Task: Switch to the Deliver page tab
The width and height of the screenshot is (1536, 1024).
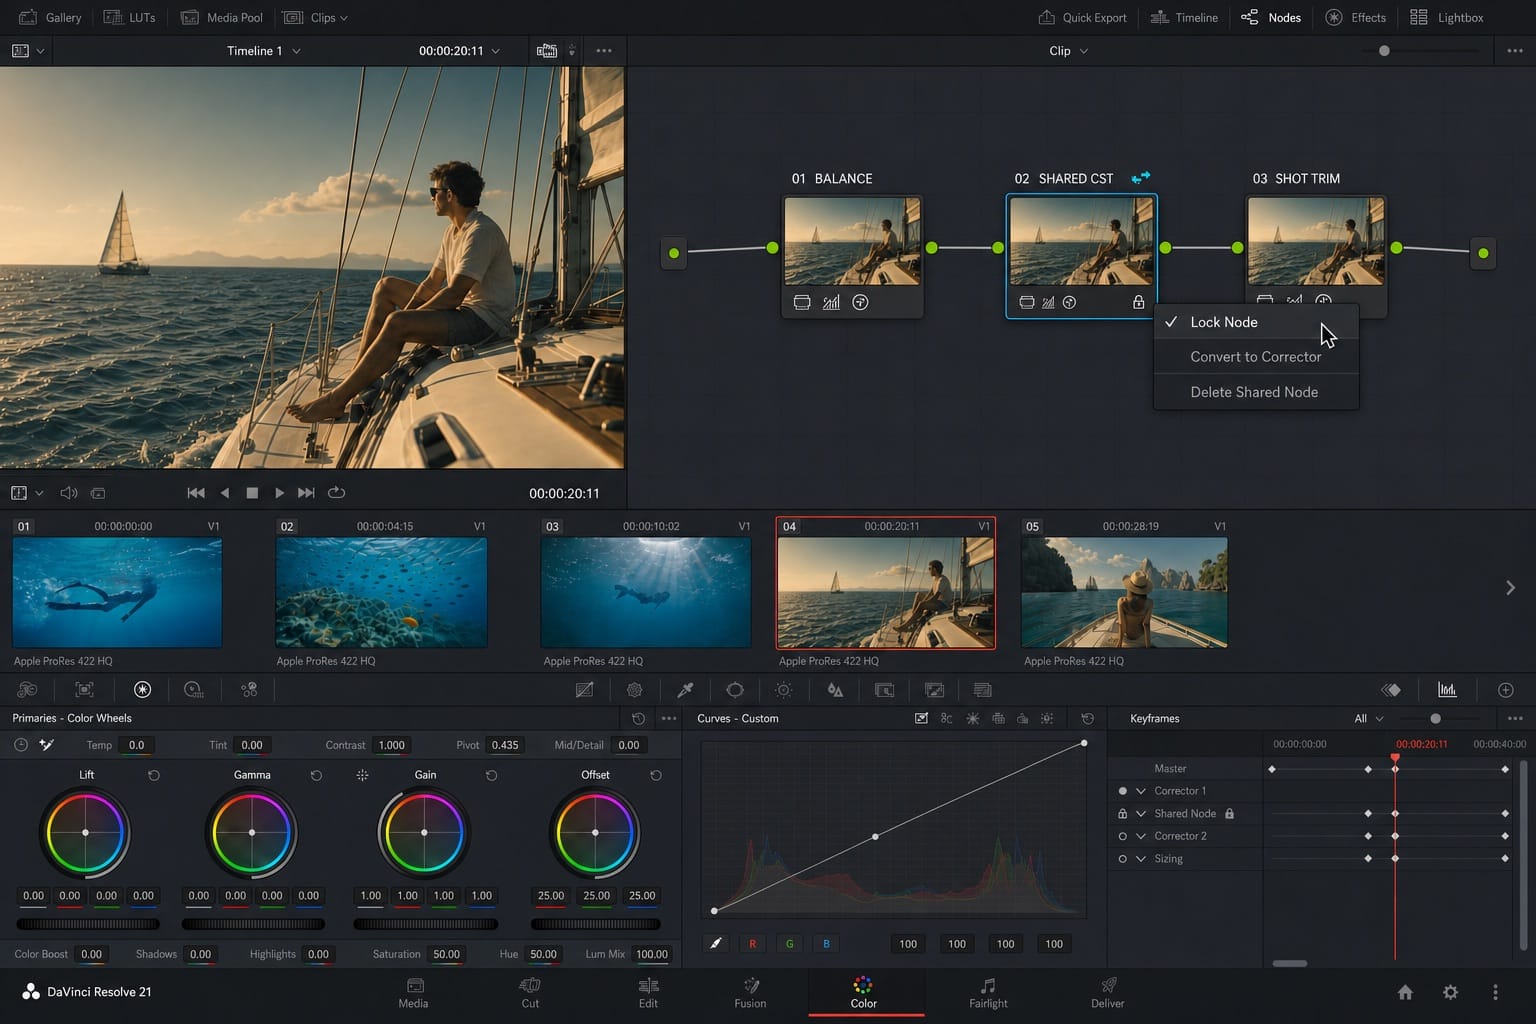Action: [1107, 993]
